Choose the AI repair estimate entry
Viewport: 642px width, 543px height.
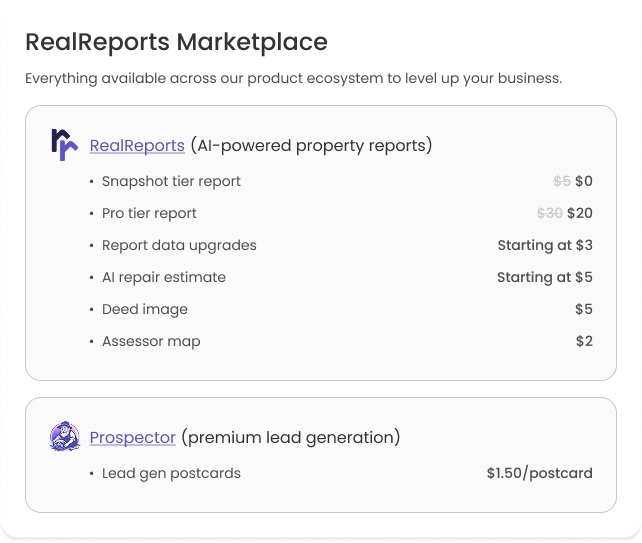[x=164, y=277]
